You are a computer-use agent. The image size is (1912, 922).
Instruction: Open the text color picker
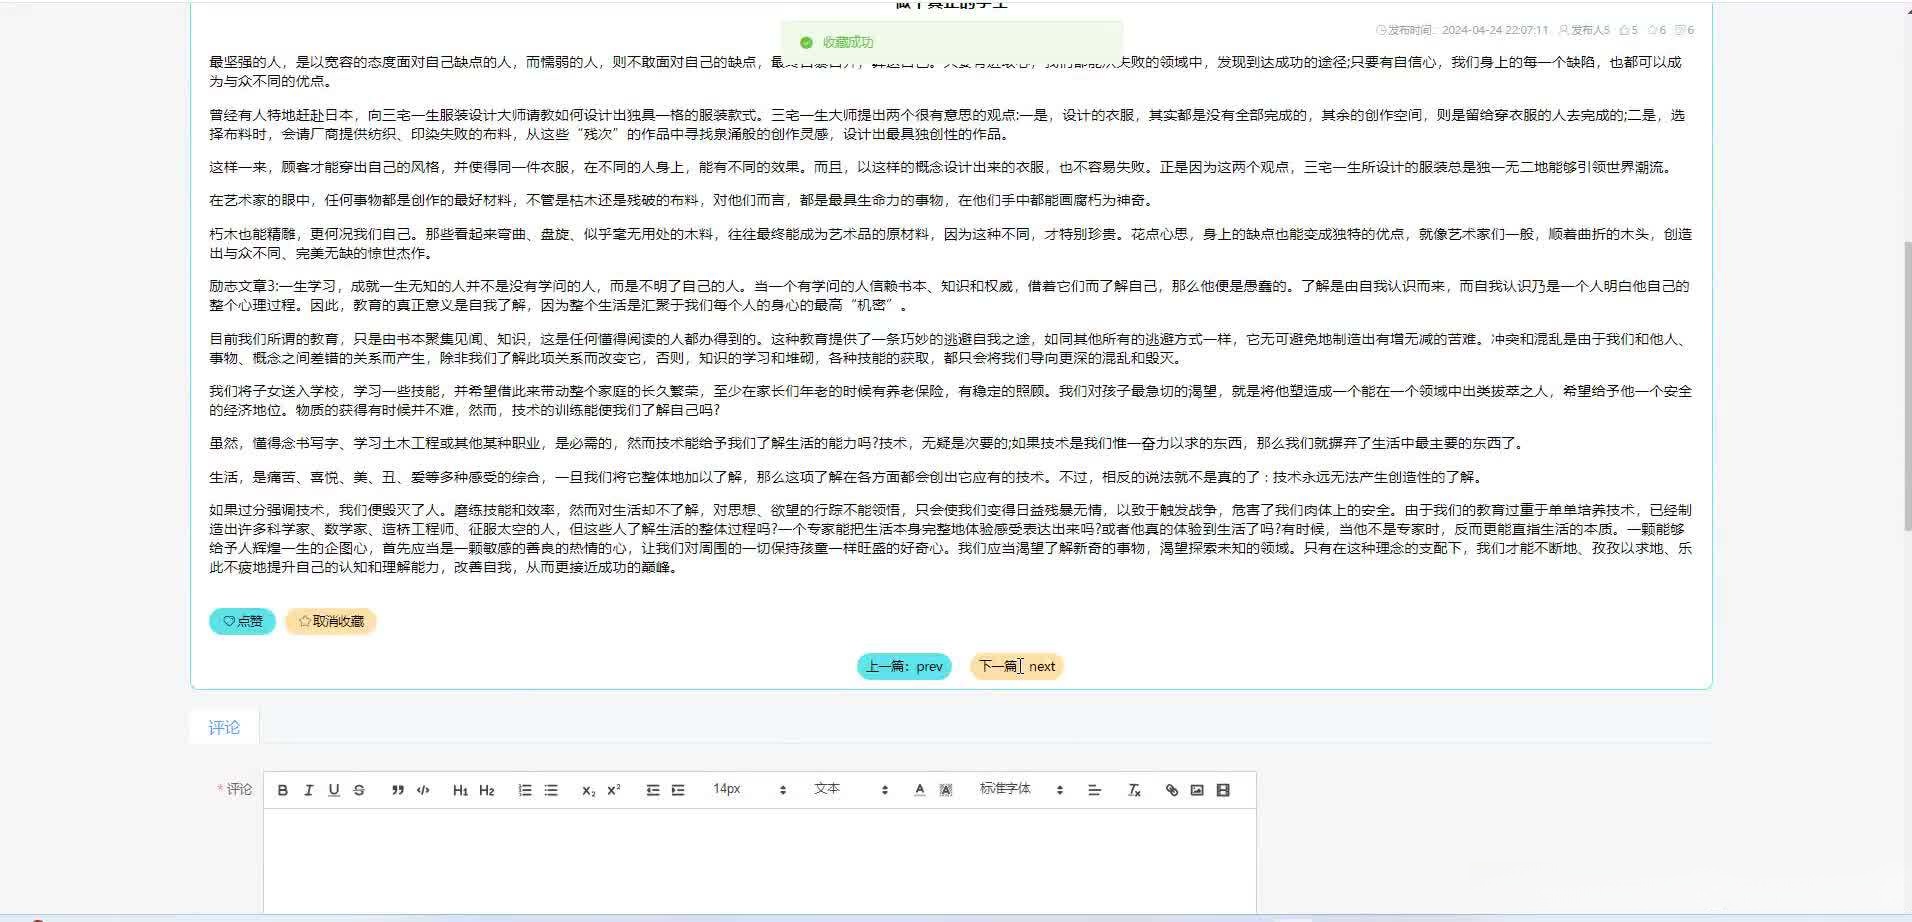918,789
